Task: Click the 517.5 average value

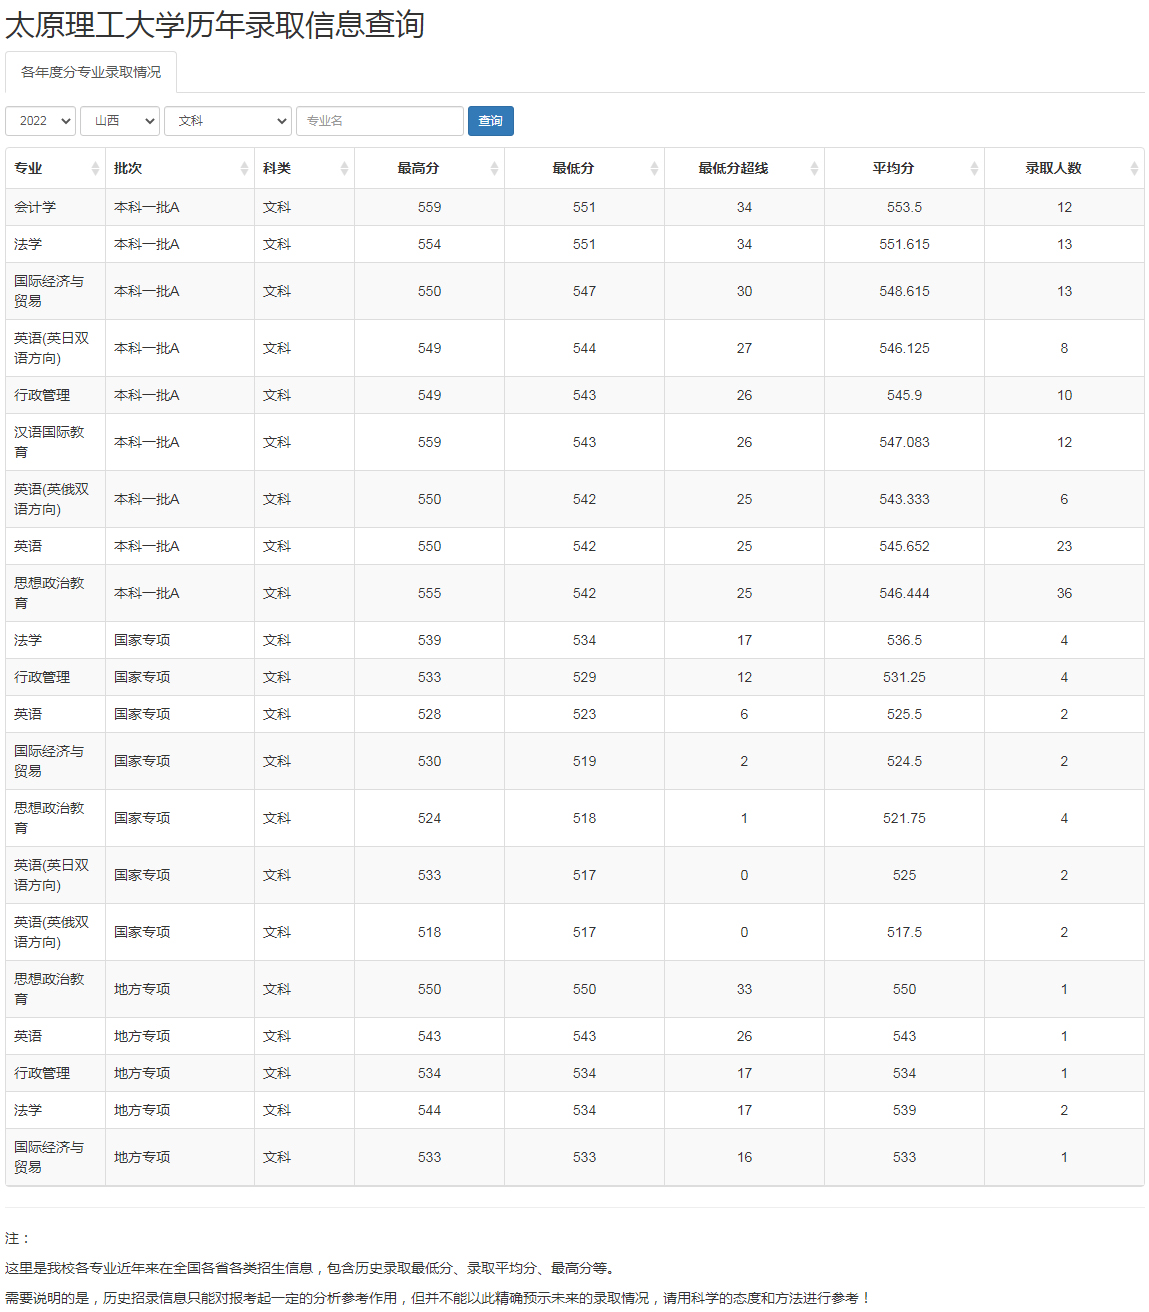Action: click(x=904, y=932)
